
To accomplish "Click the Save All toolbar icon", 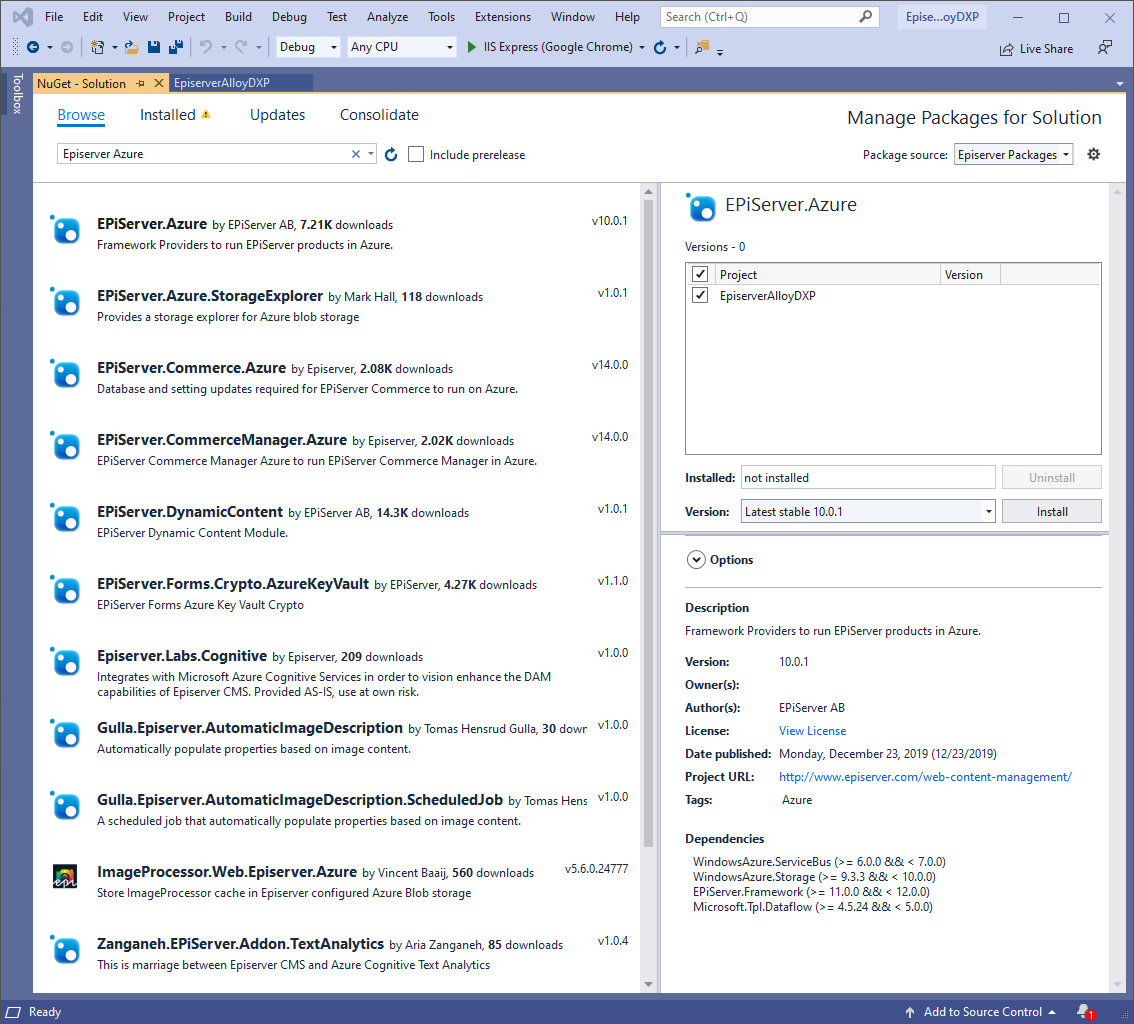I will pos(175,47).
